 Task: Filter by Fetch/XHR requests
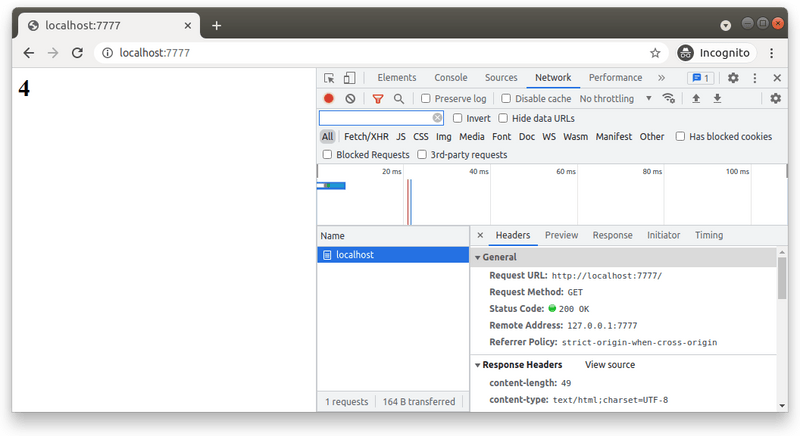pos(366,137)
